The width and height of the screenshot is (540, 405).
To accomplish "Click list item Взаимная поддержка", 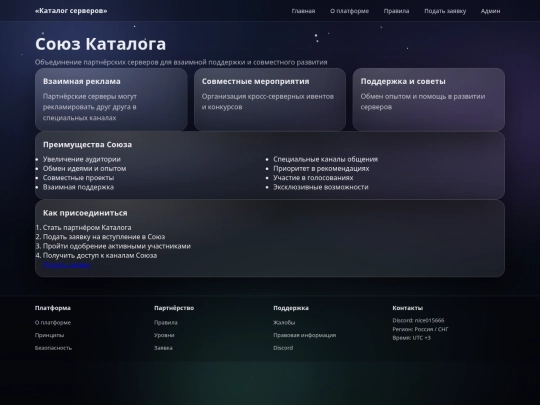I will click(x=78, y=187).
